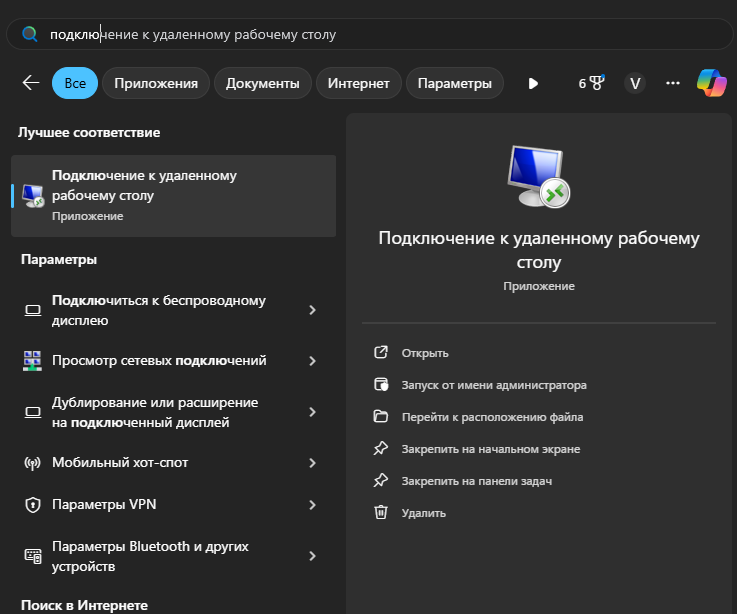Open the V account avatar

tap(635, 84)
